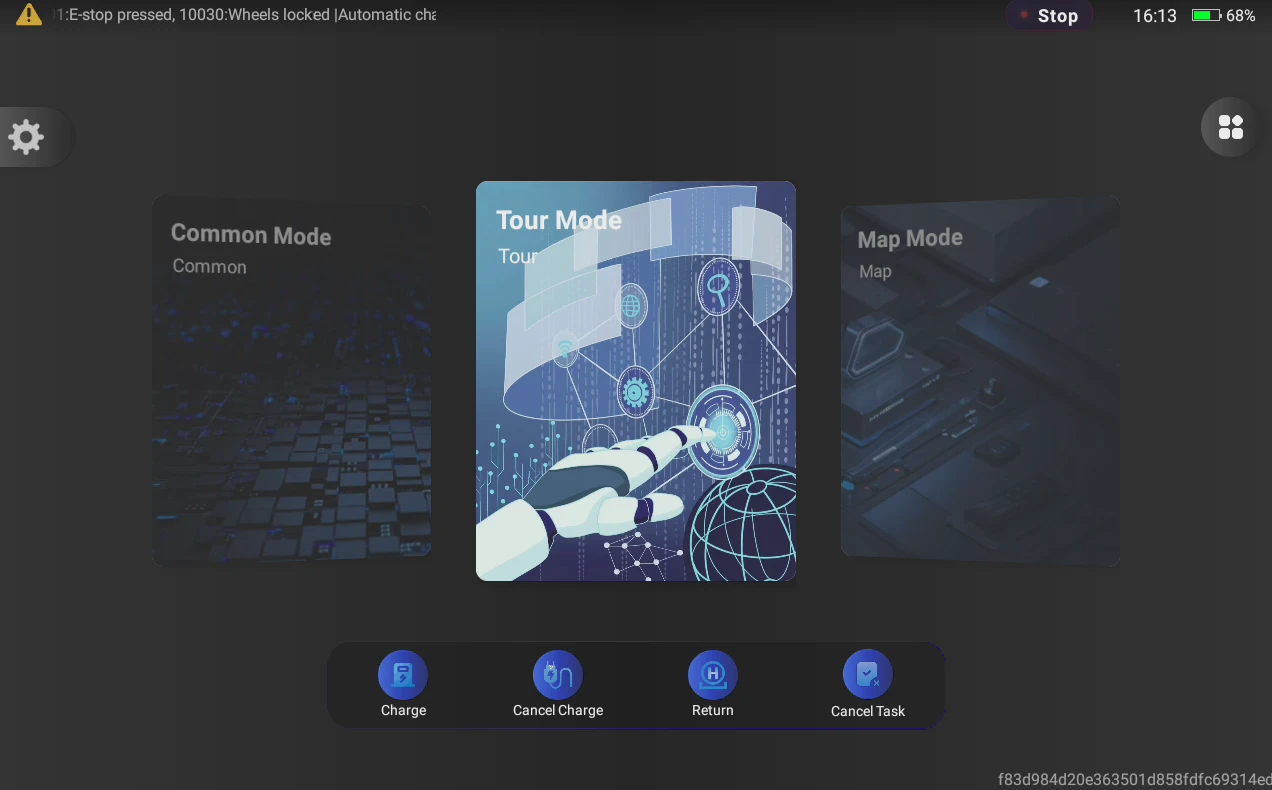Click the Charge label text
The image size is (1272, 790).
point(403,710)
